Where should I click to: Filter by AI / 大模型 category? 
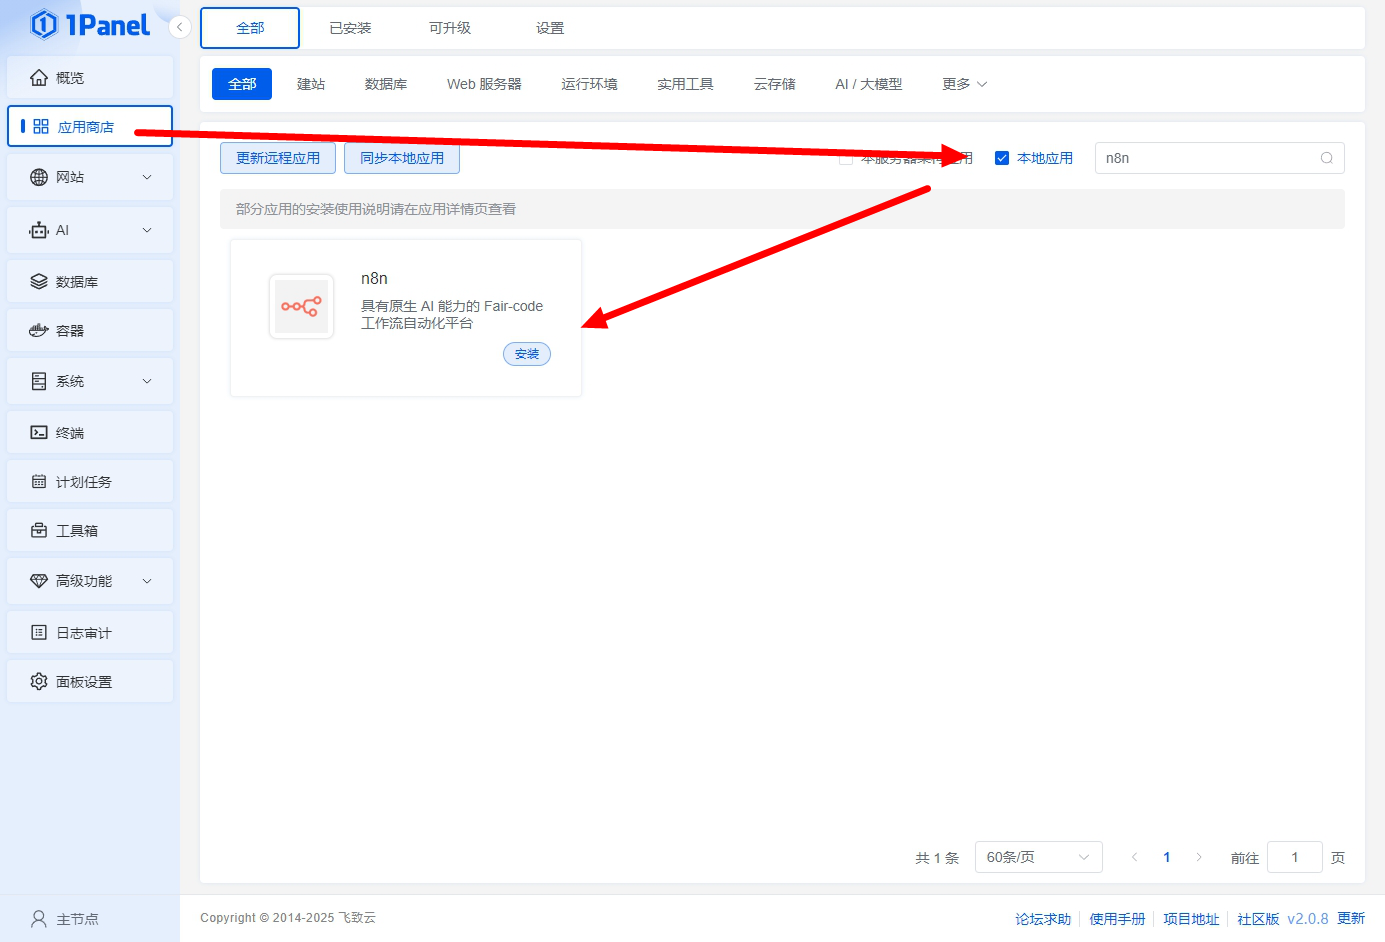coord(868,84)
